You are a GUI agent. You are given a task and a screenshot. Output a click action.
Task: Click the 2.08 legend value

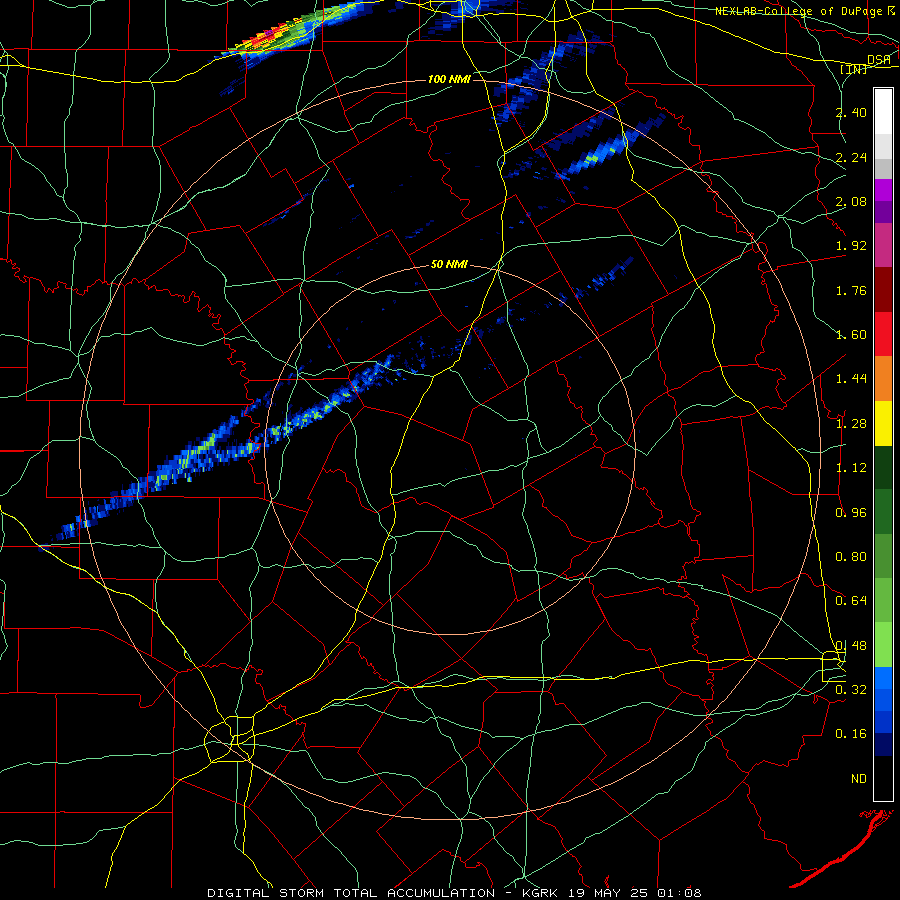click(x=851, y=201)
